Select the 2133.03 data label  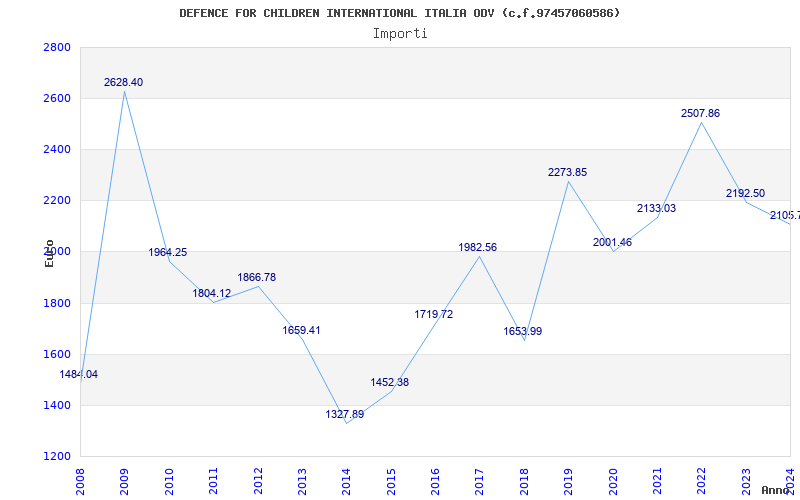tap(657, 208)
